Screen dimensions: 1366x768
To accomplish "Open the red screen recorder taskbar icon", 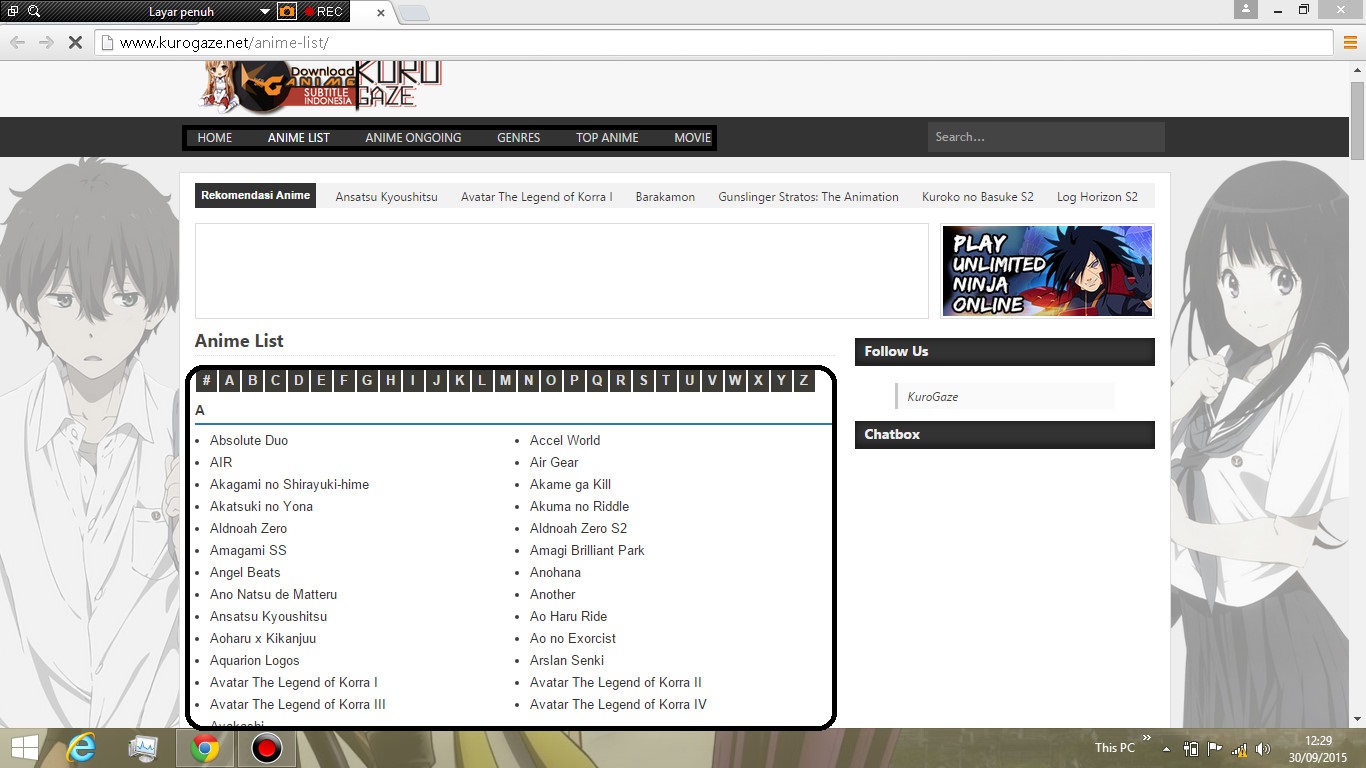I will [266, 748].
